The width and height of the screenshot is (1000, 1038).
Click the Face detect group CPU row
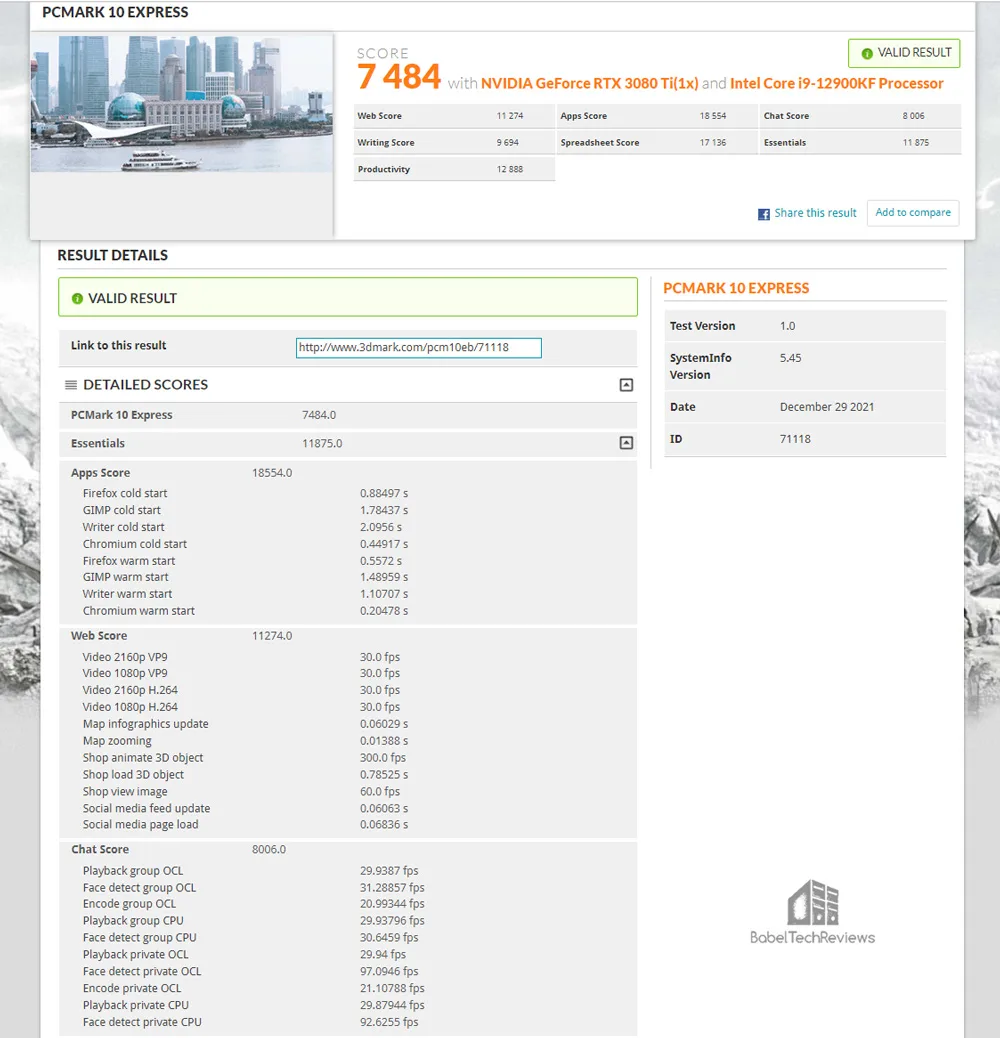348,938
